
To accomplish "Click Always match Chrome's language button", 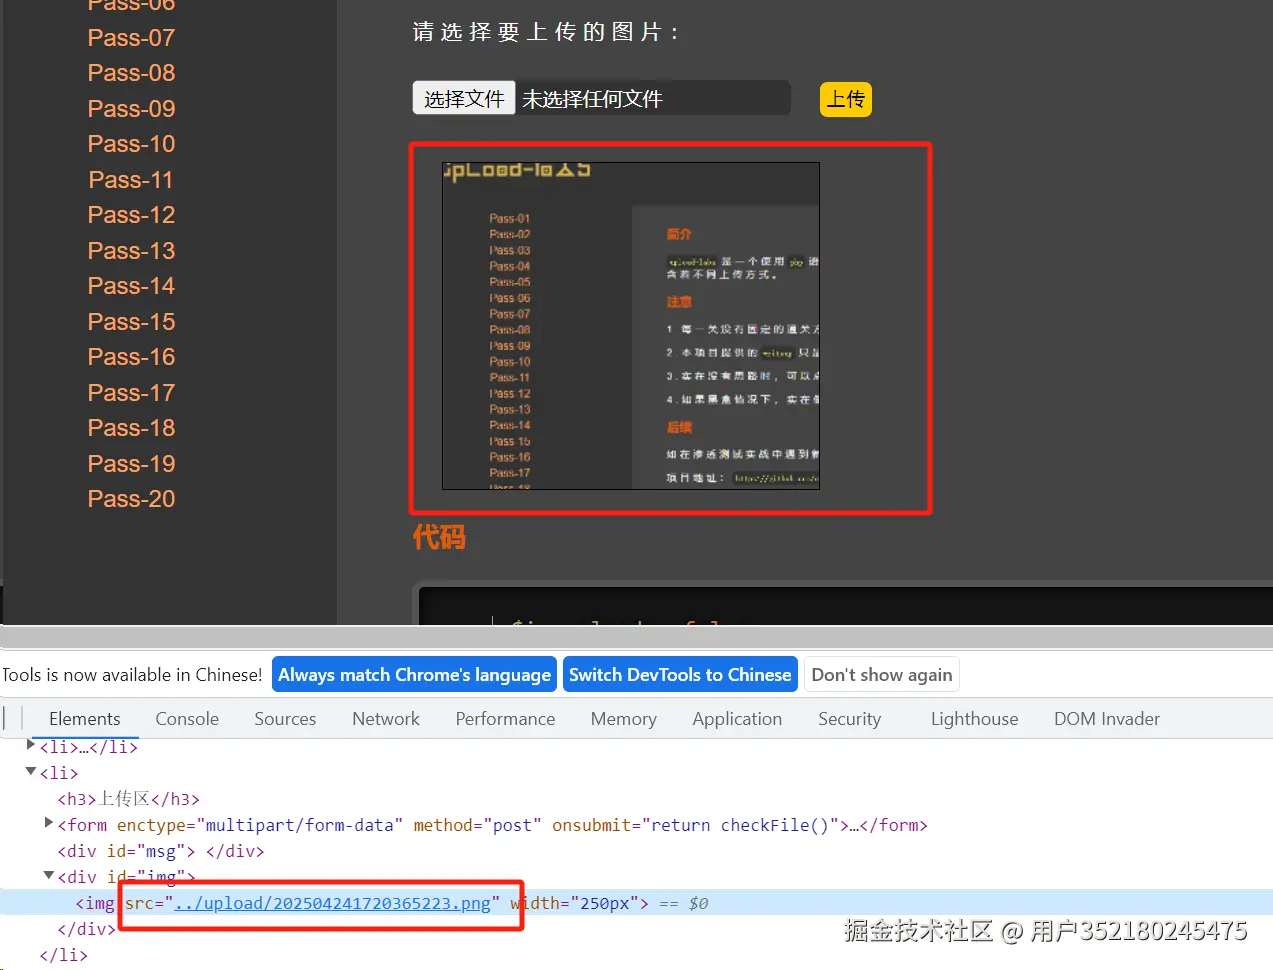I will [414, 675].
